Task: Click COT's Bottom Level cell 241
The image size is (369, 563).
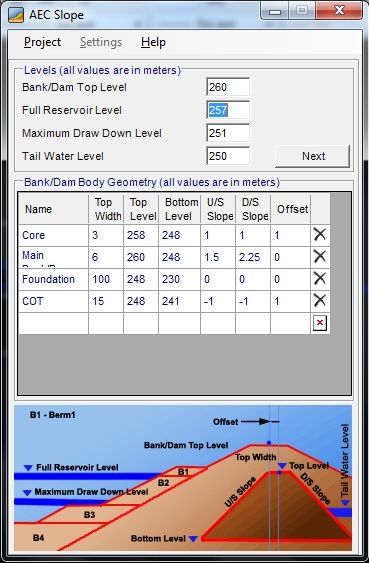Action: click(179, 301)
